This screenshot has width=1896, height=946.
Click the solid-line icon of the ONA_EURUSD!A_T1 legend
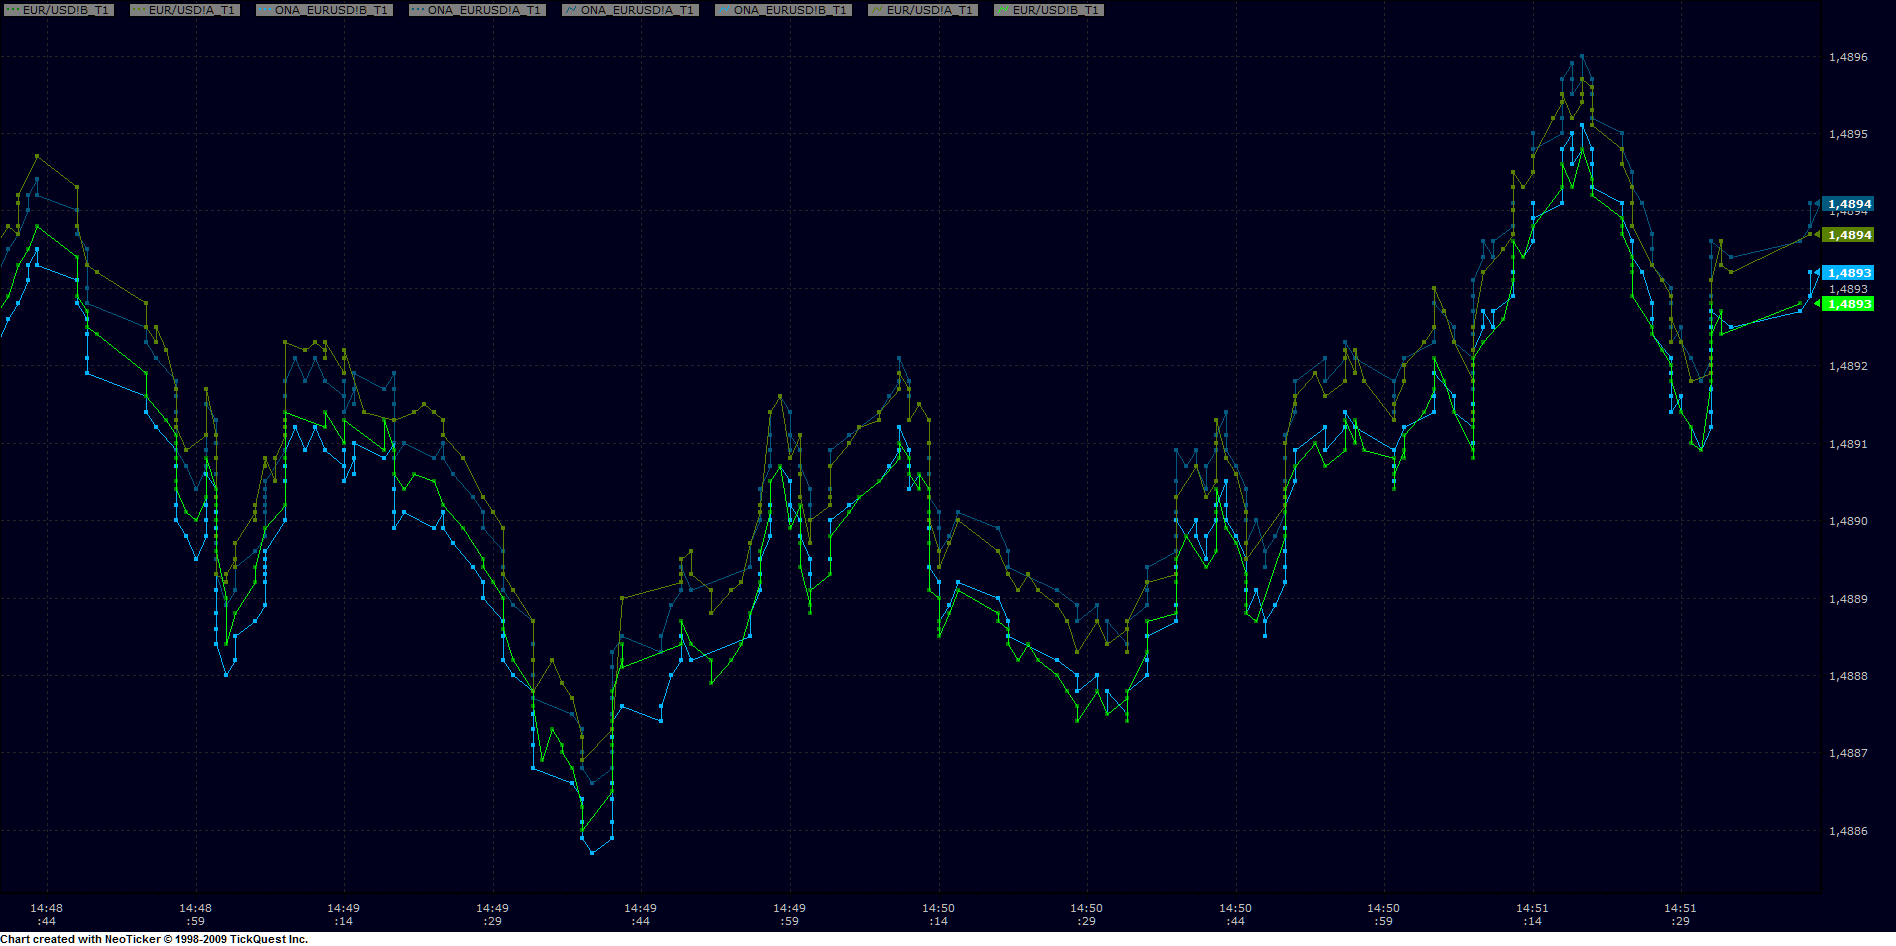(x=571, y=10)
